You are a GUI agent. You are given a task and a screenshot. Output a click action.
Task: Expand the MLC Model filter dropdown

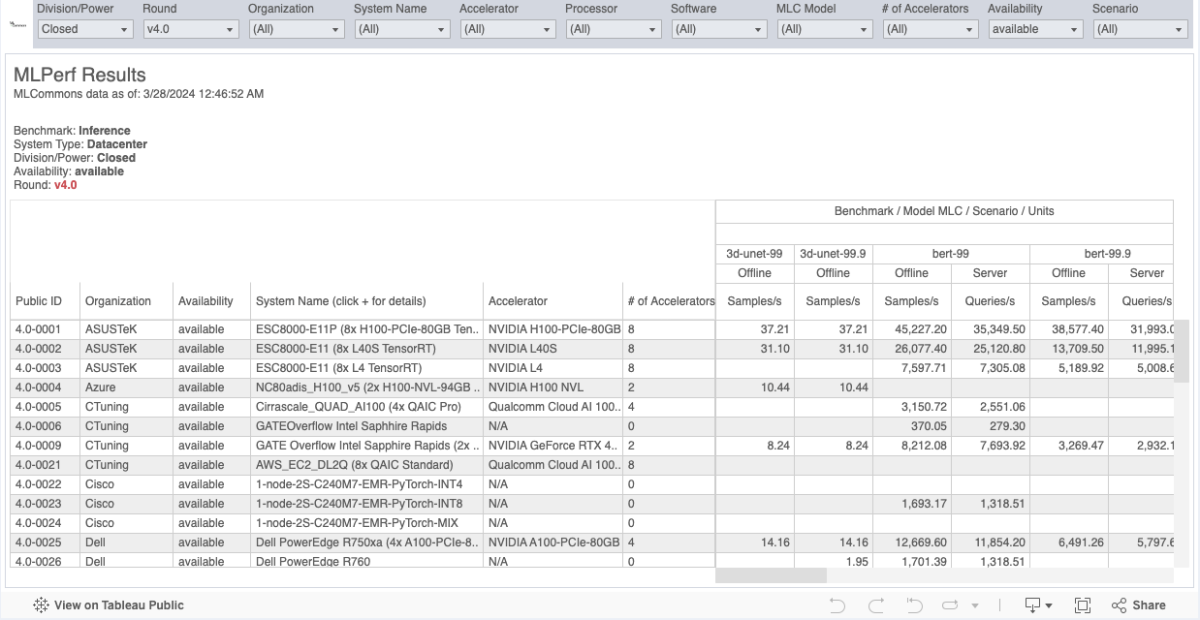[x=825, y=29]
